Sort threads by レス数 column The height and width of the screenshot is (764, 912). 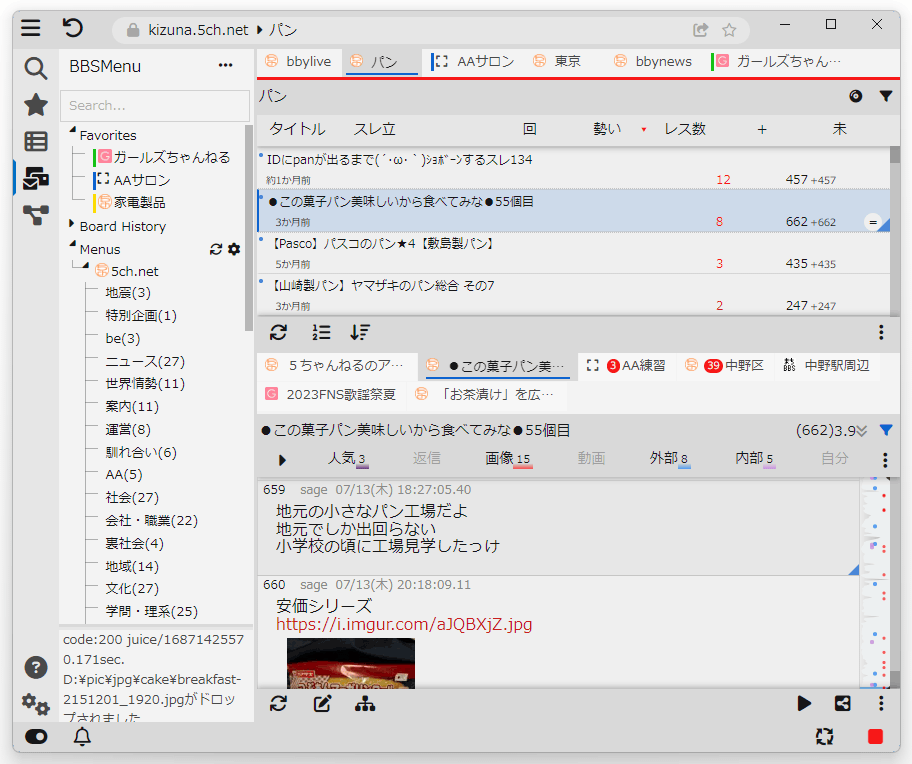coord(685,128)
